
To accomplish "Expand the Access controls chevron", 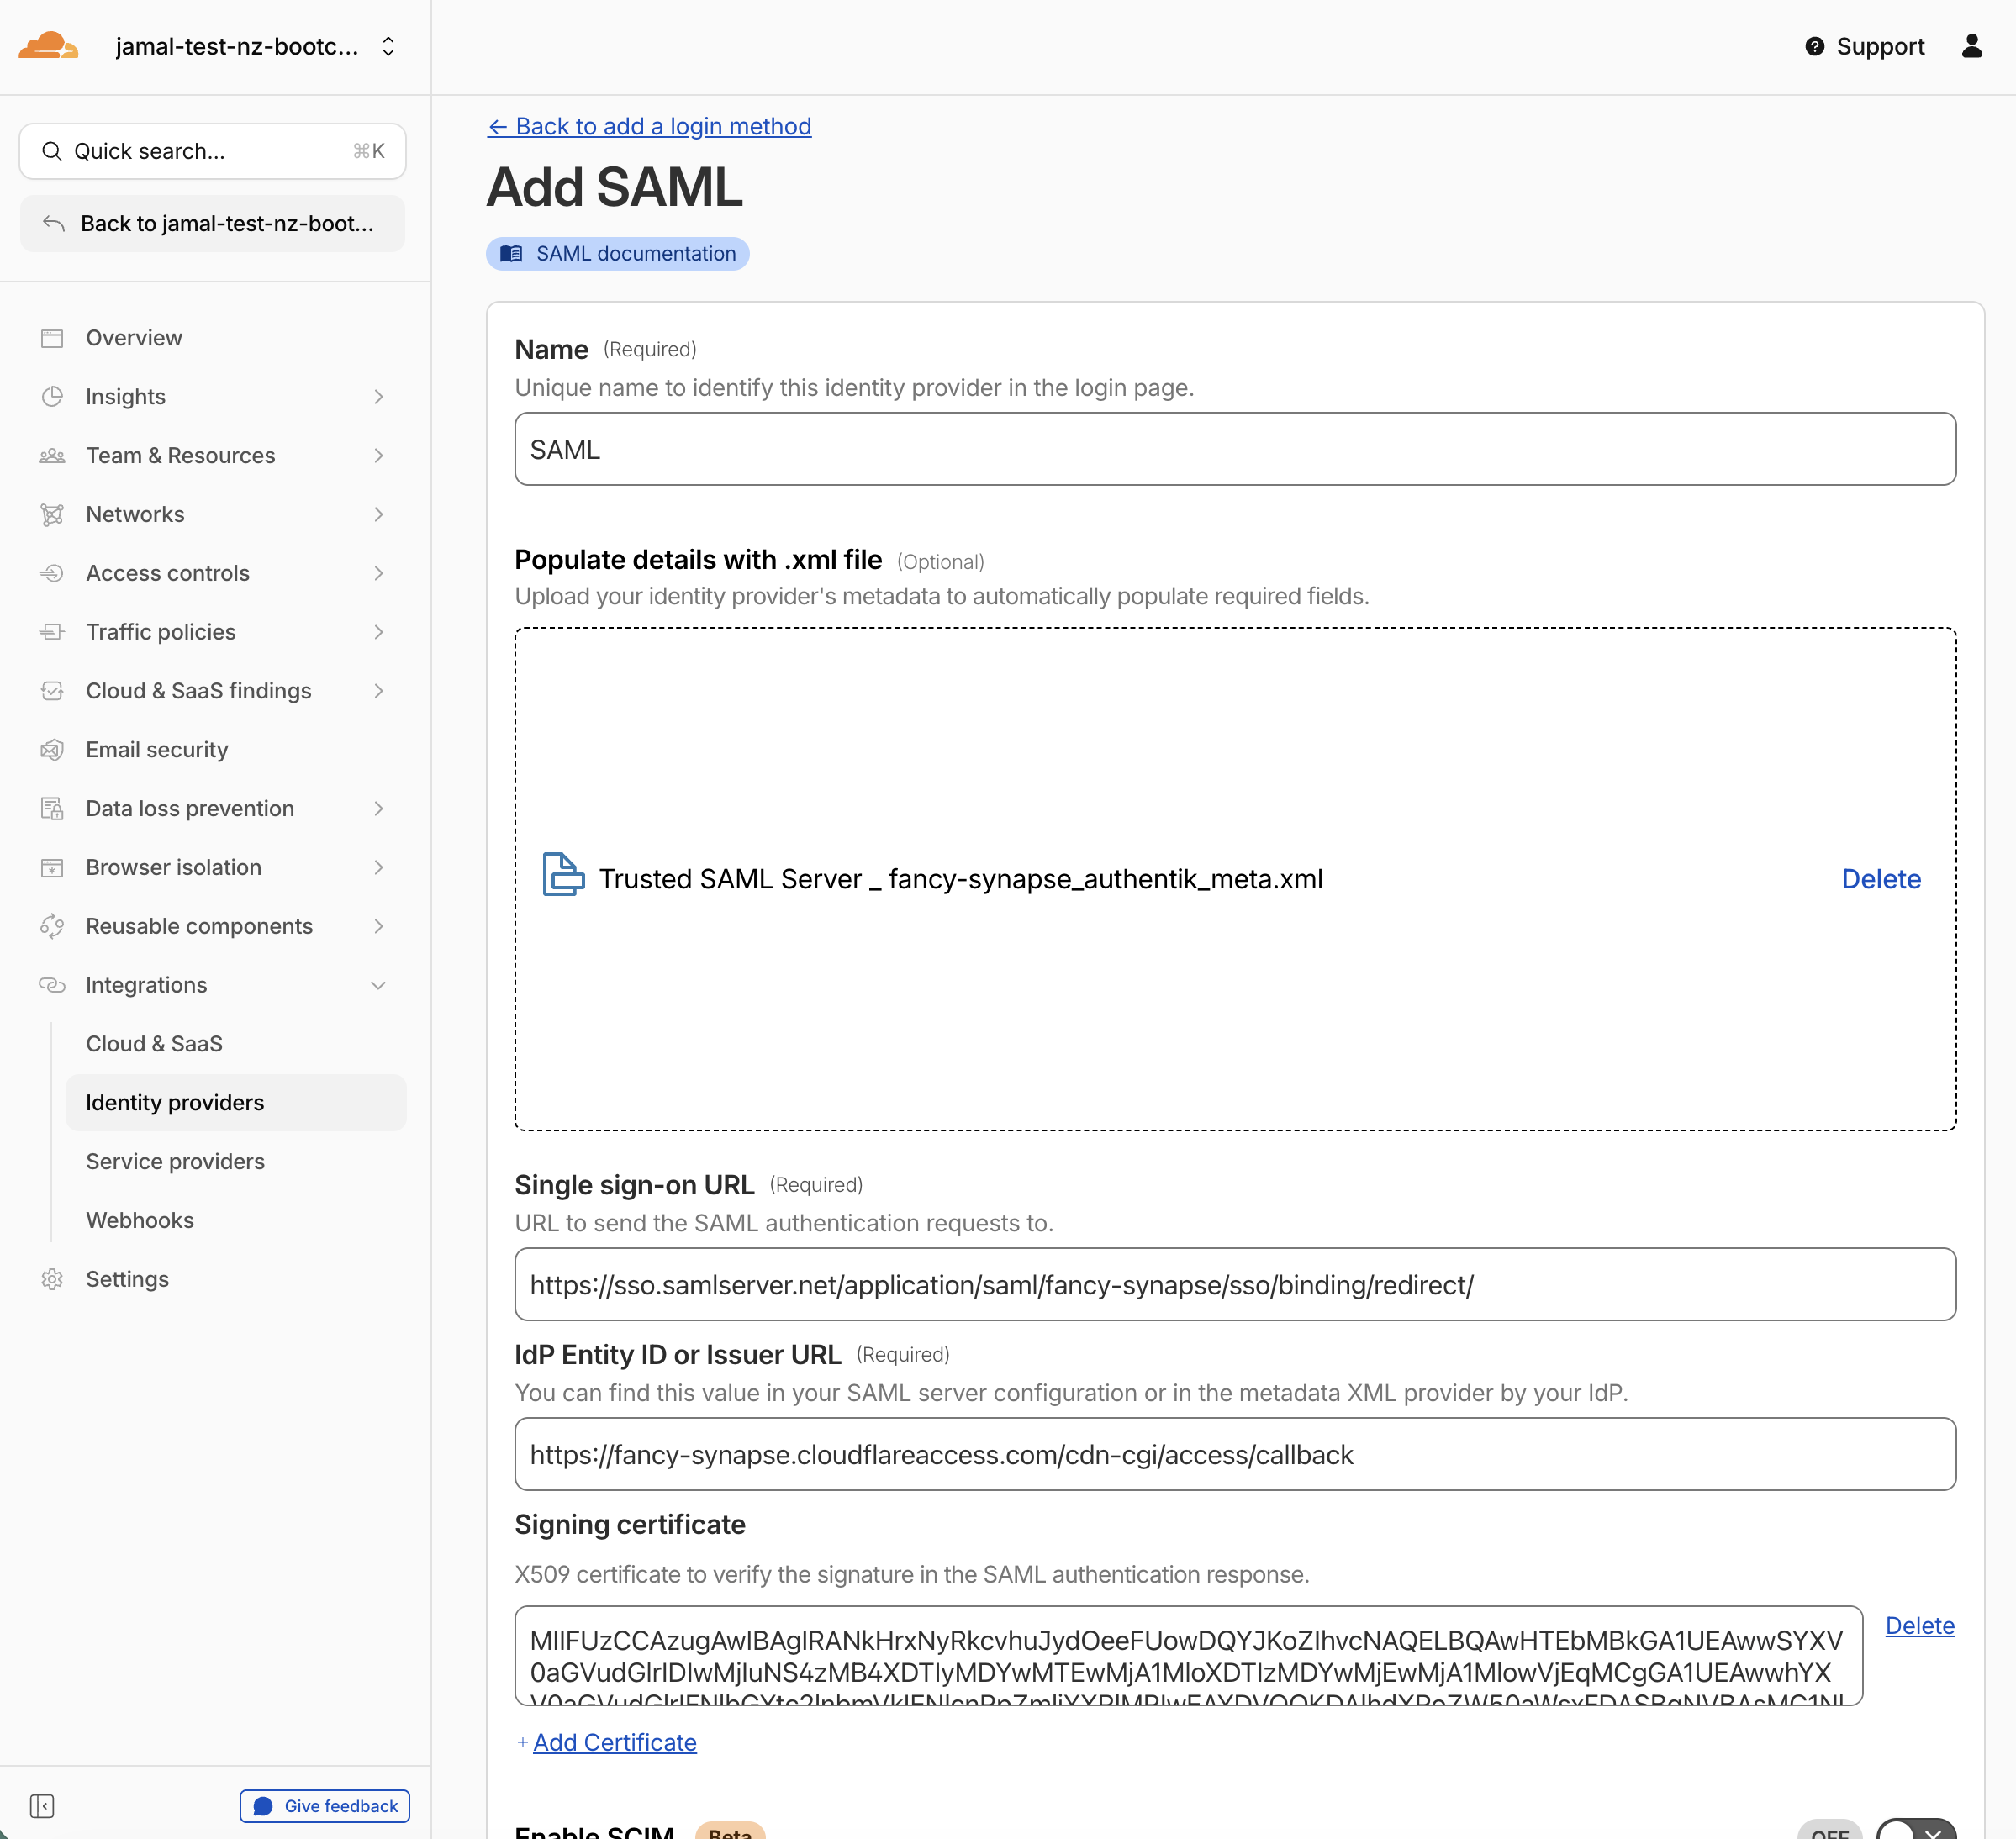I will (378, 573).
